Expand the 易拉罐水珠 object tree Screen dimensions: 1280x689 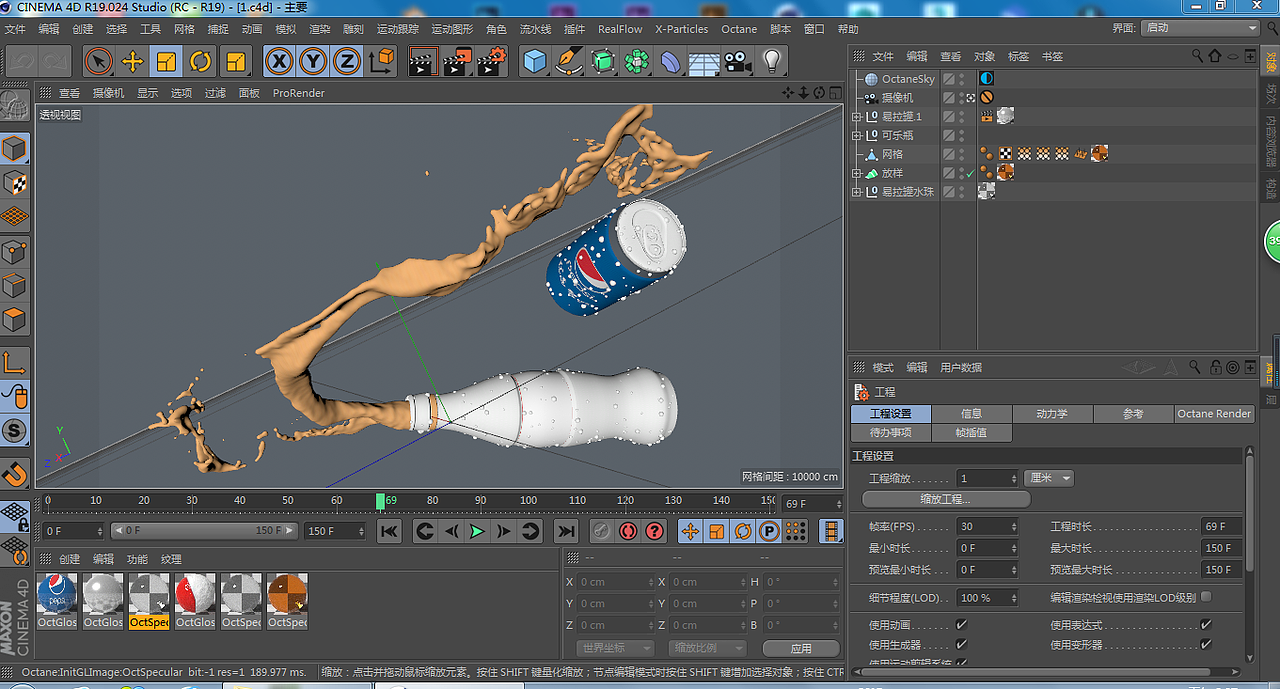tap(856, 192)
